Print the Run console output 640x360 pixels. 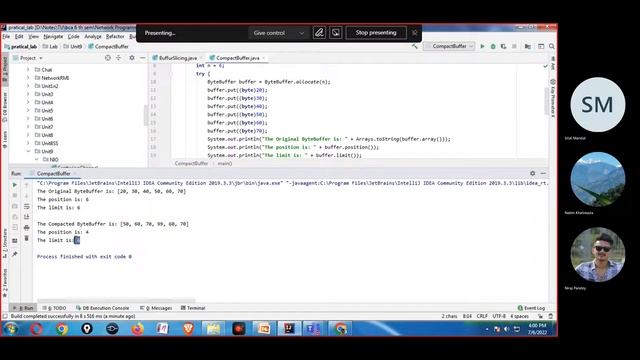[x=27, y=227]
